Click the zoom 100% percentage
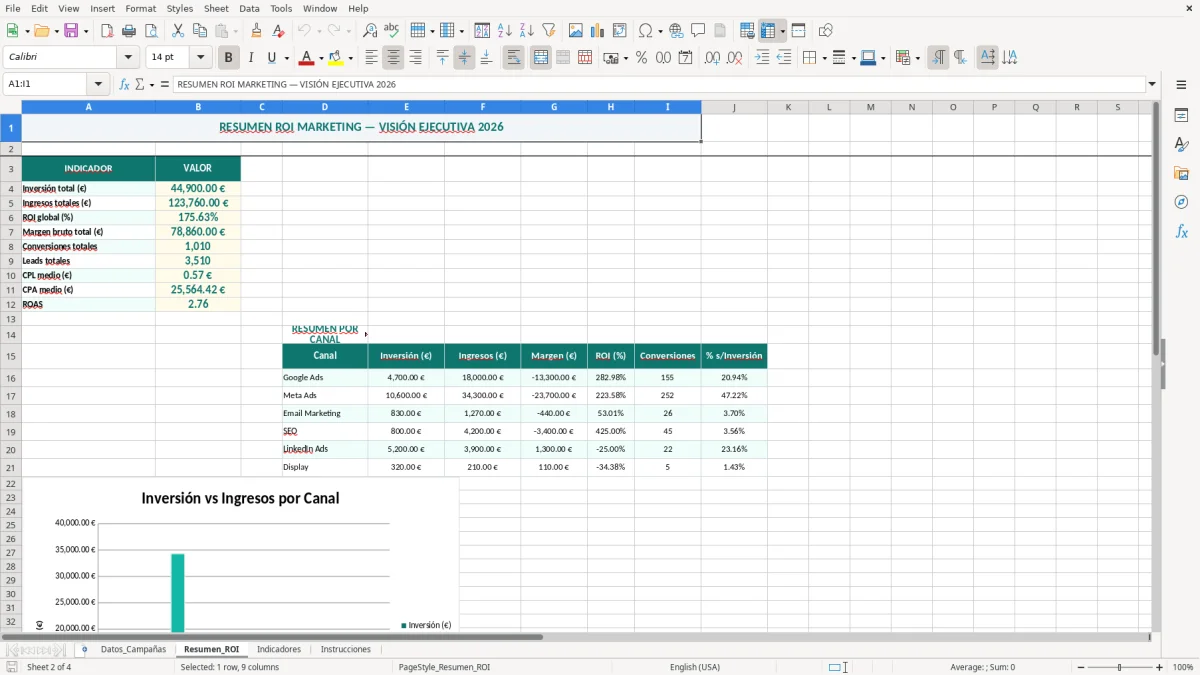1200x675 pixels. click(x=1183, y=667)
